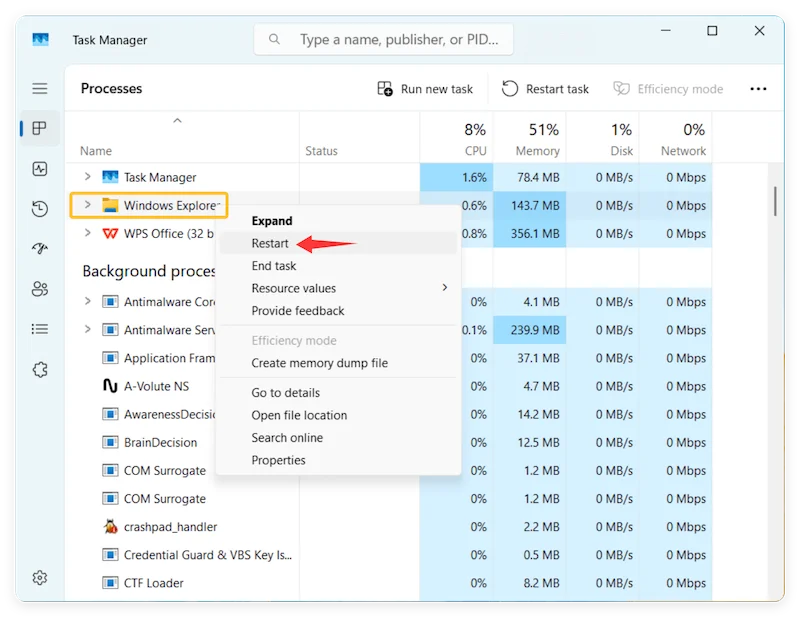Open the App history sidebar icon
Viewport: 800px width, 617px height.
click(40, 208)
